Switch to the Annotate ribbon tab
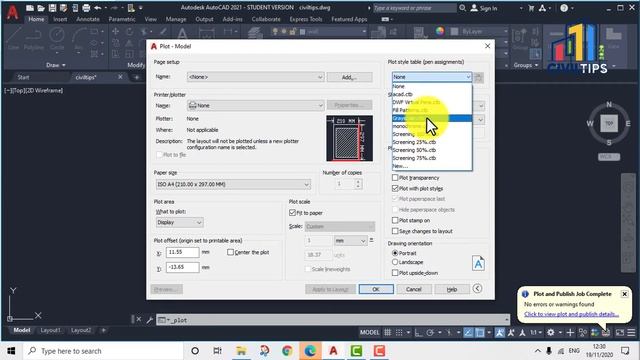The width and height of the screenshot is (640, 360). [87, 19]
